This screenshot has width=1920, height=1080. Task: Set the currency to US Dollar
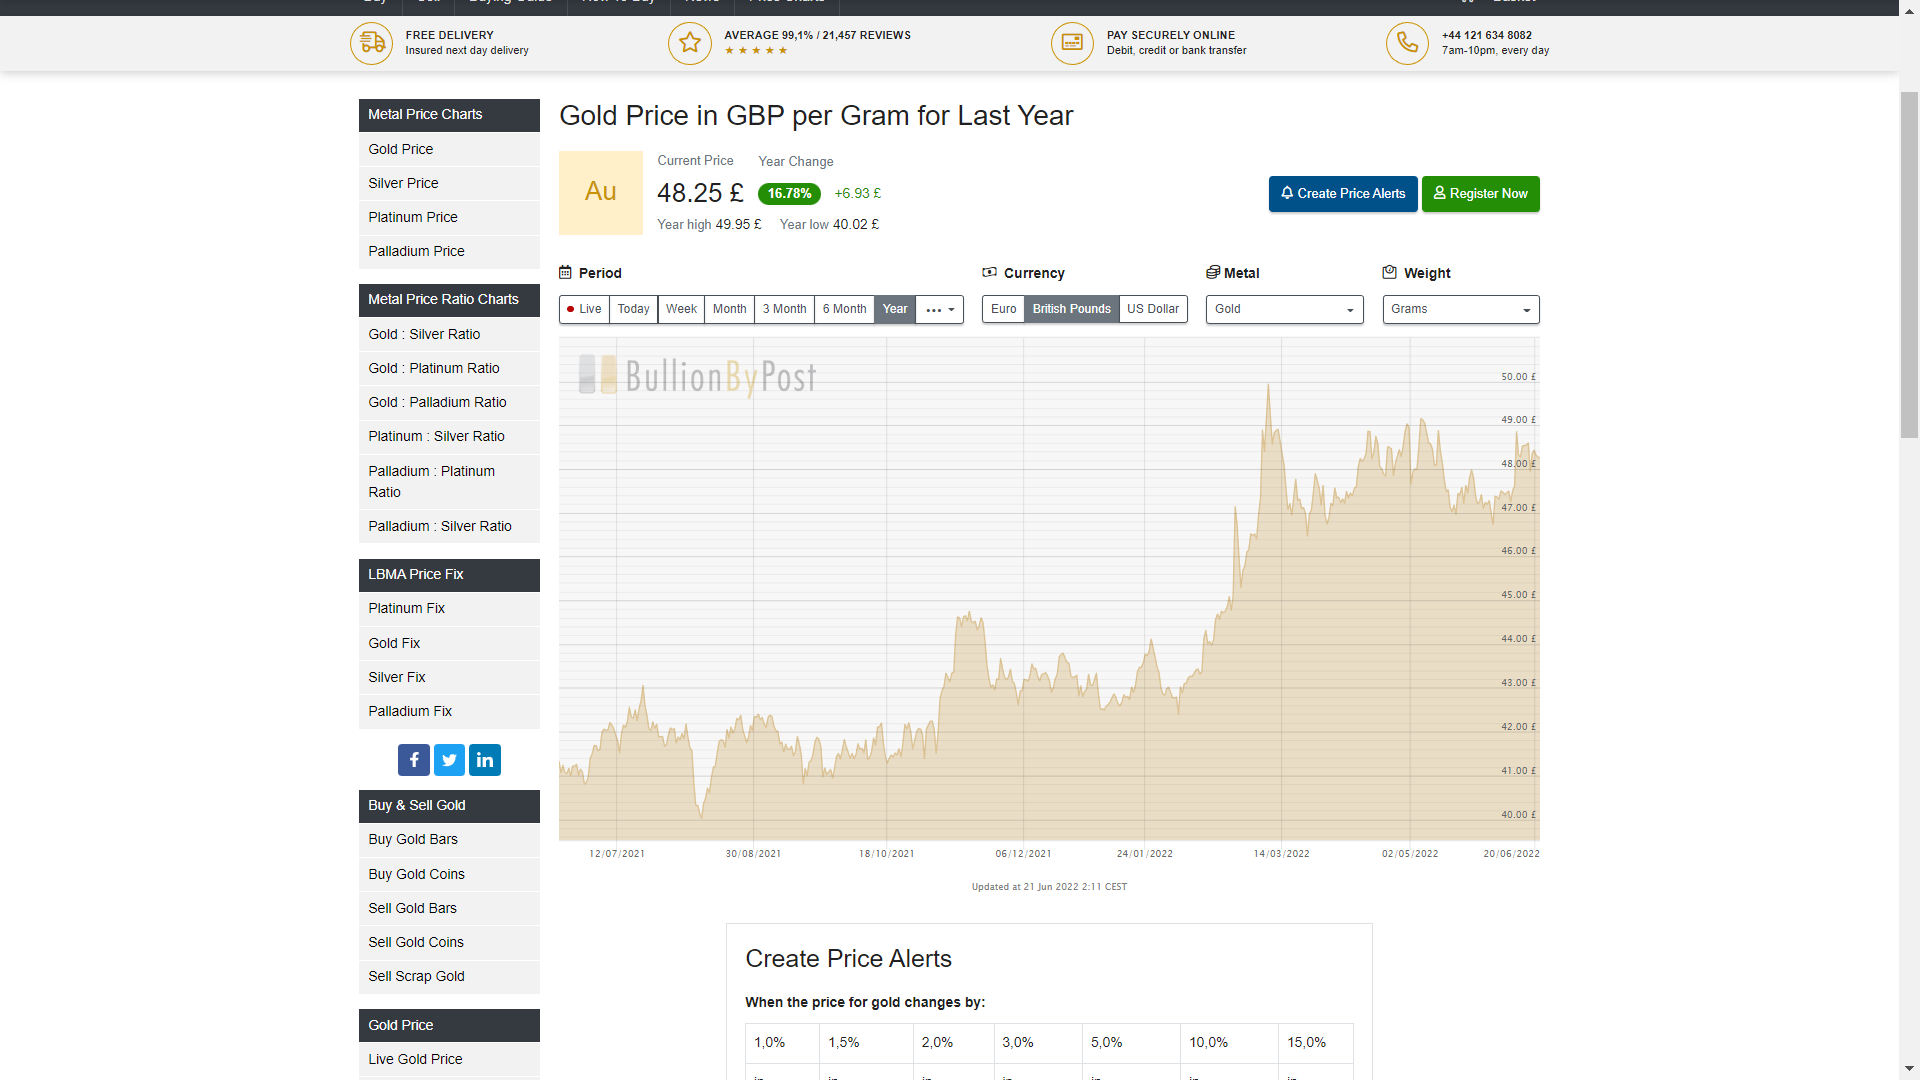pyautogui.click(x=1152, y=309)
